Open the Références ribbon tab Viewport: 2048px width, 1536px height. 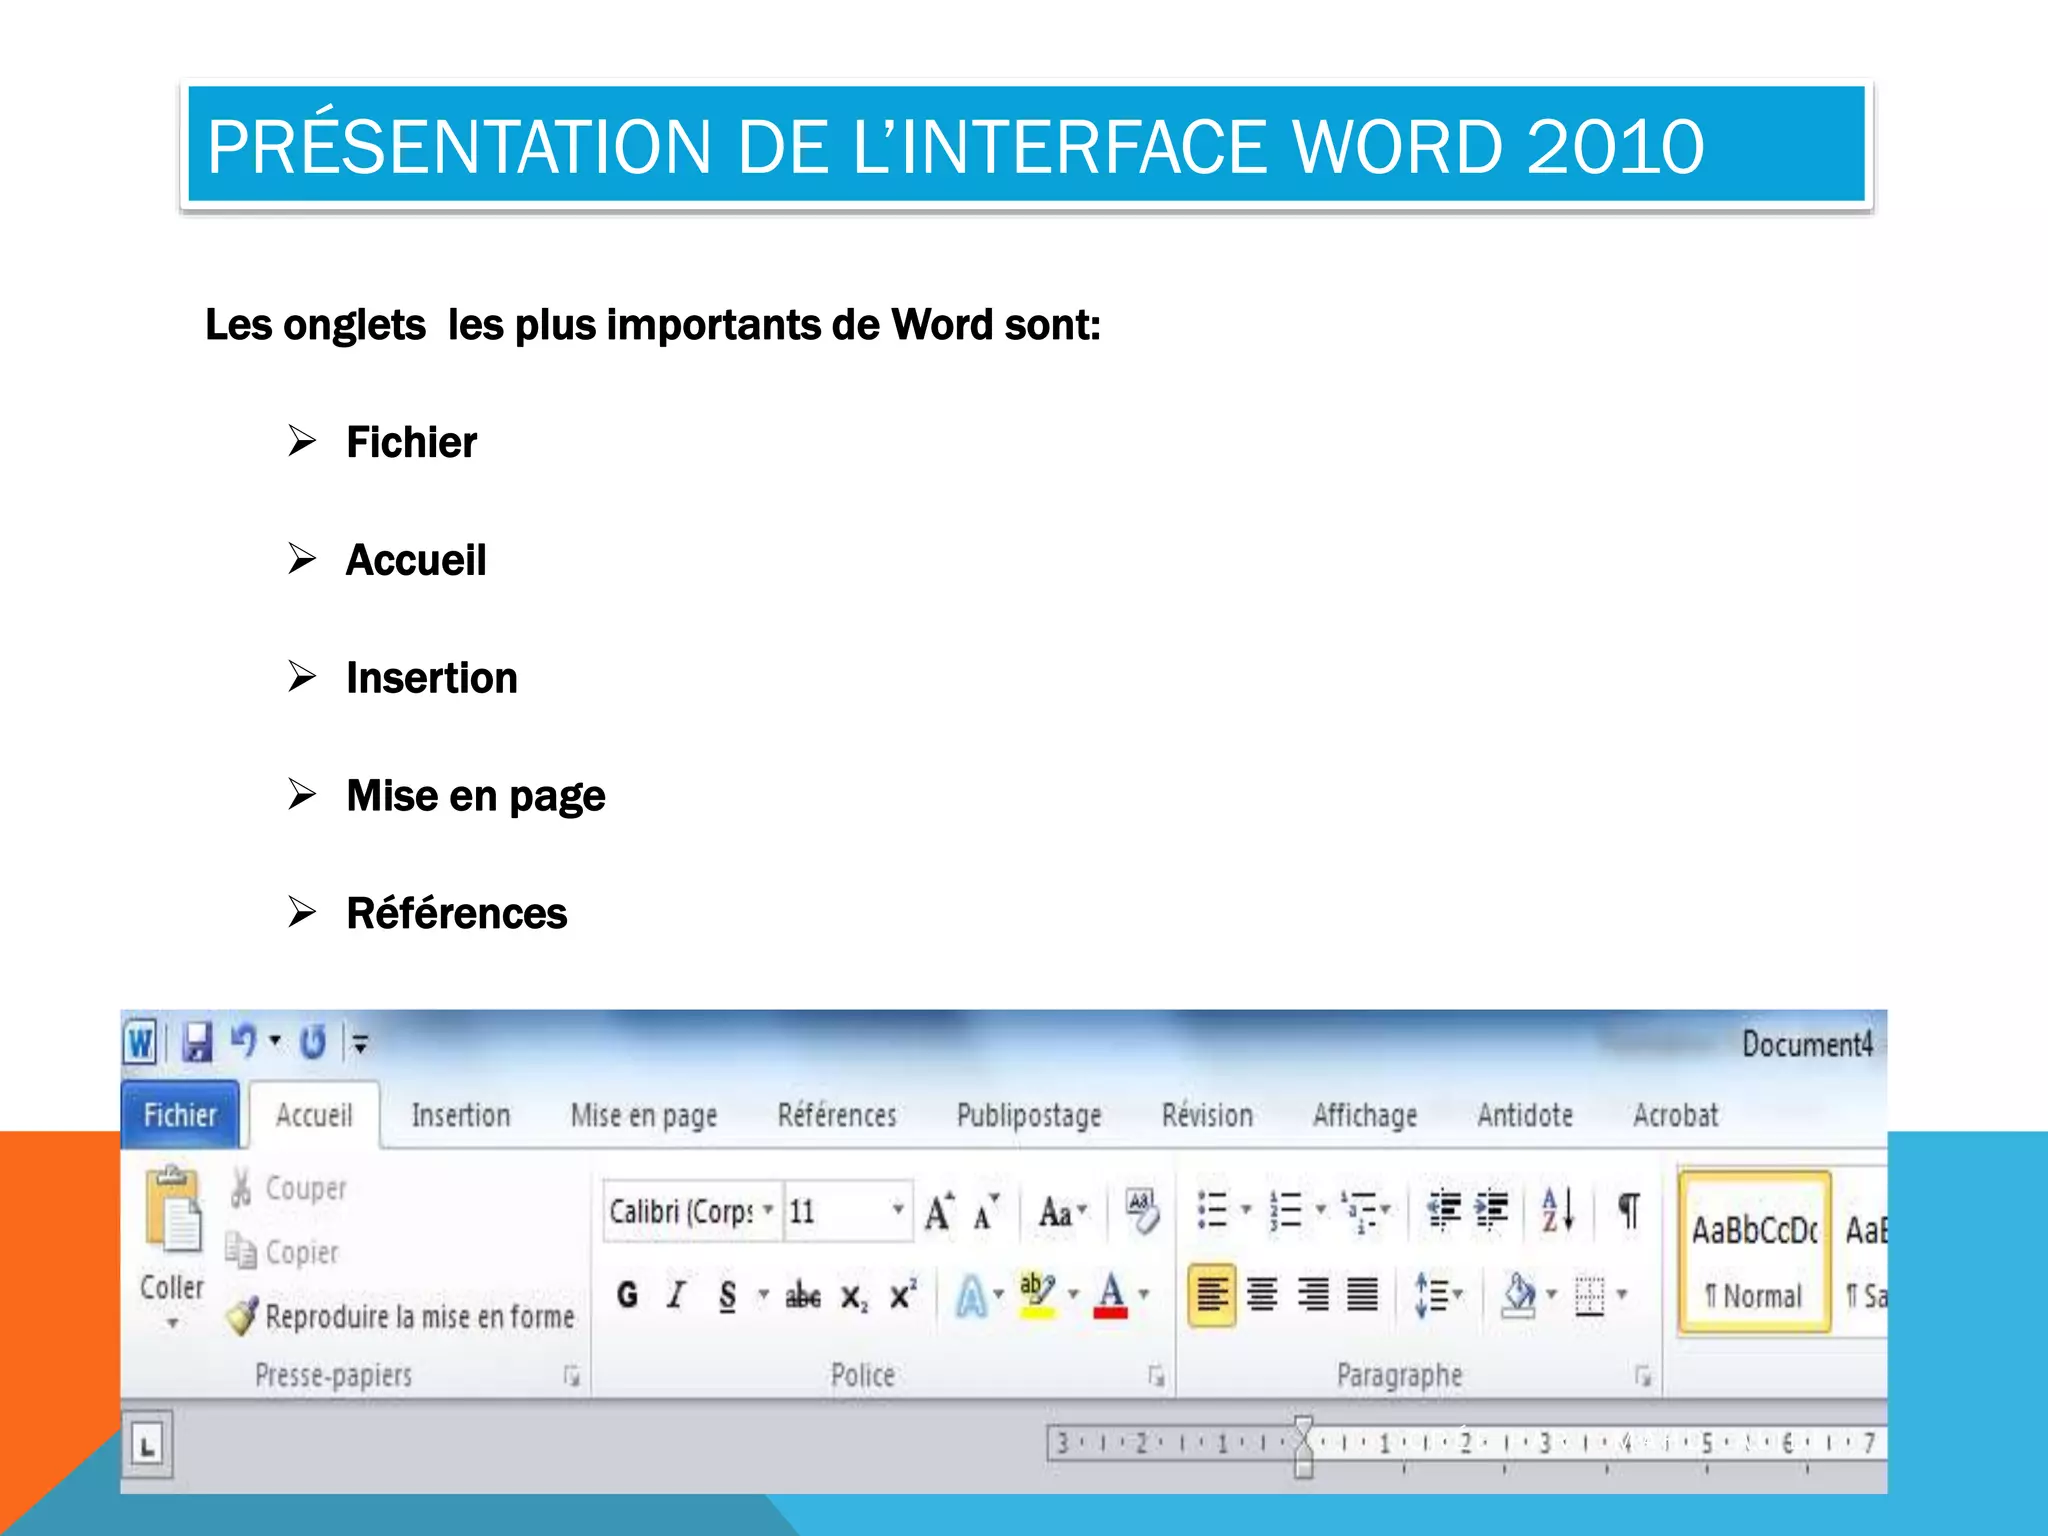837,1115
